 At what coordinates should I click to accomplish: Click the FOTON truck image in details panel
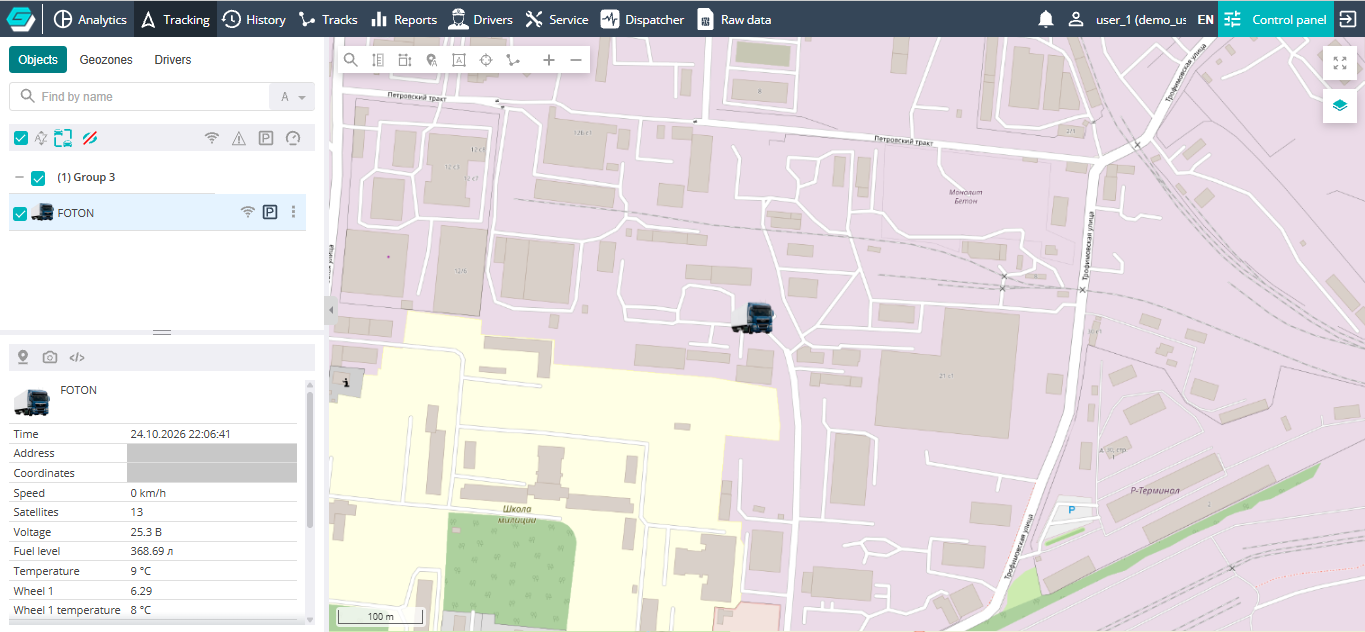tap(32, 402)
